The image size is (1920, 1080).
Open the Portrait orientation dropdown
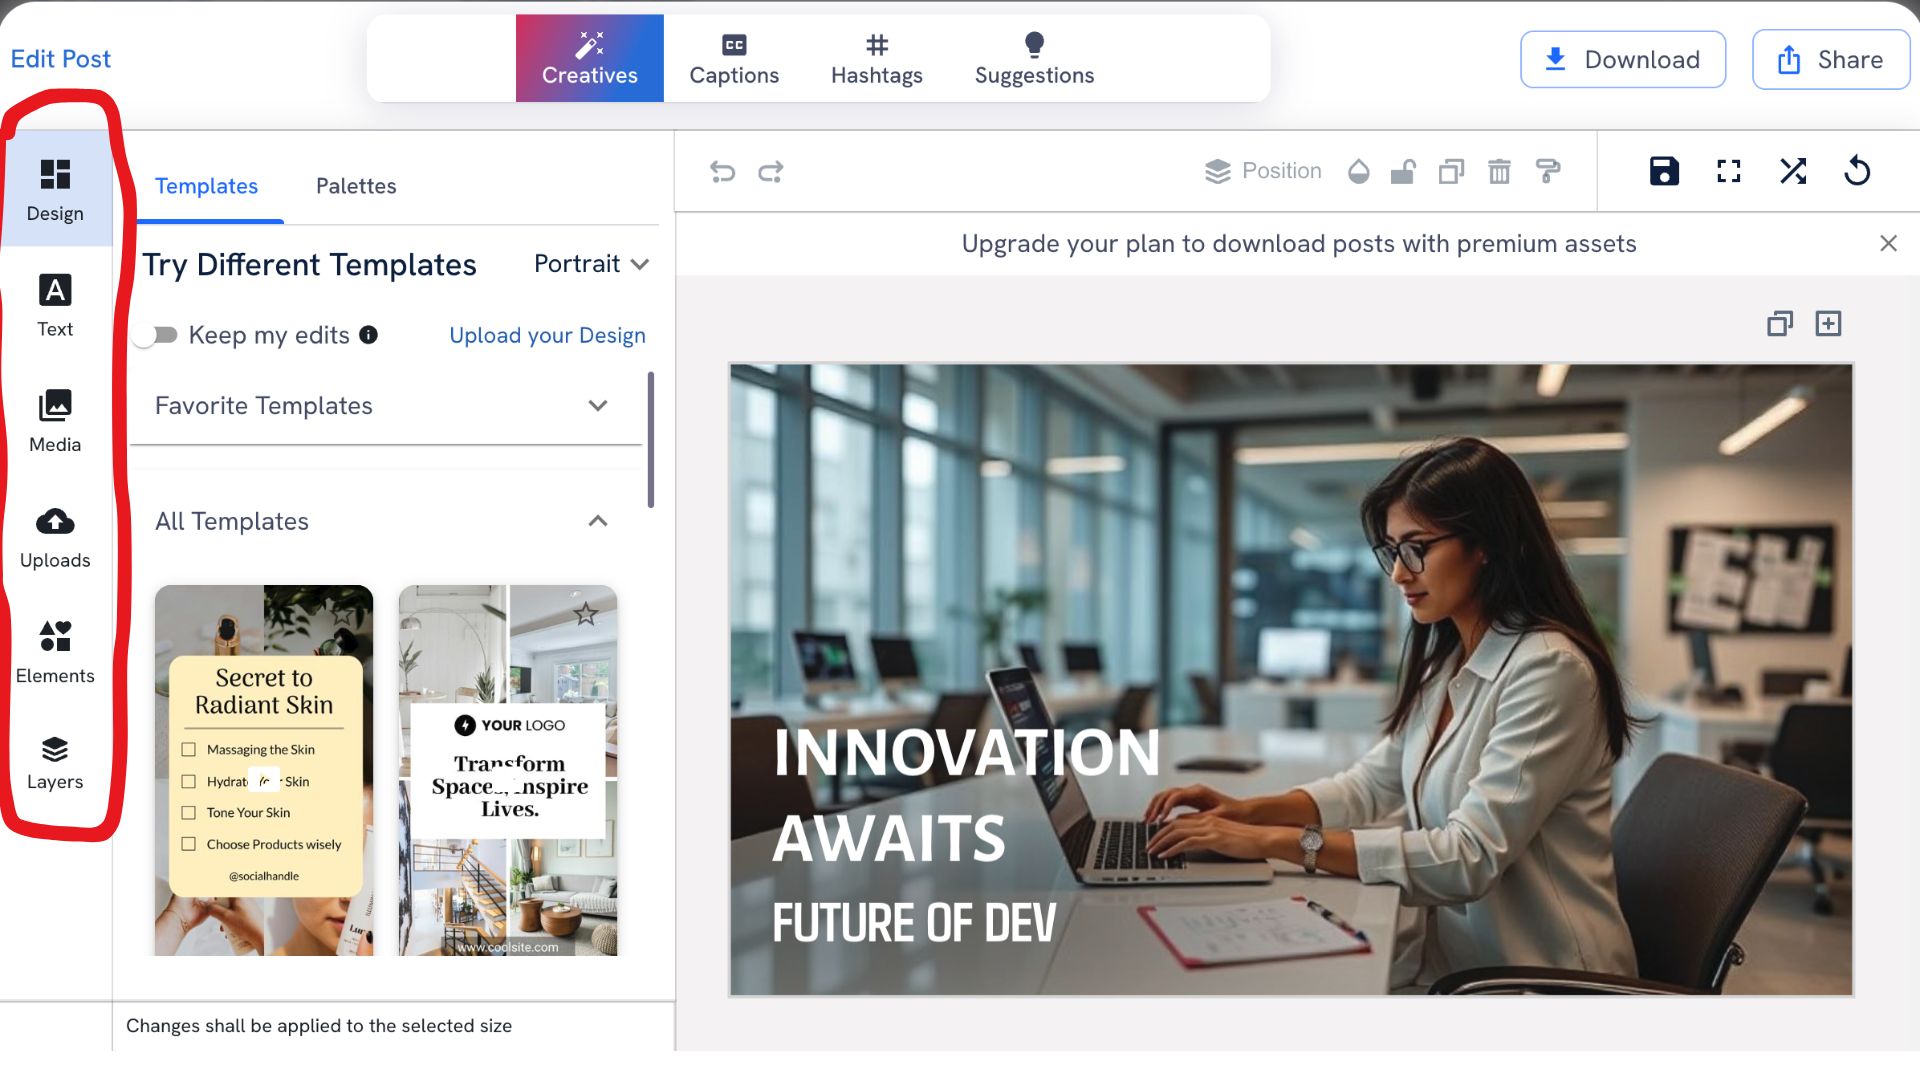click(592, 264)
